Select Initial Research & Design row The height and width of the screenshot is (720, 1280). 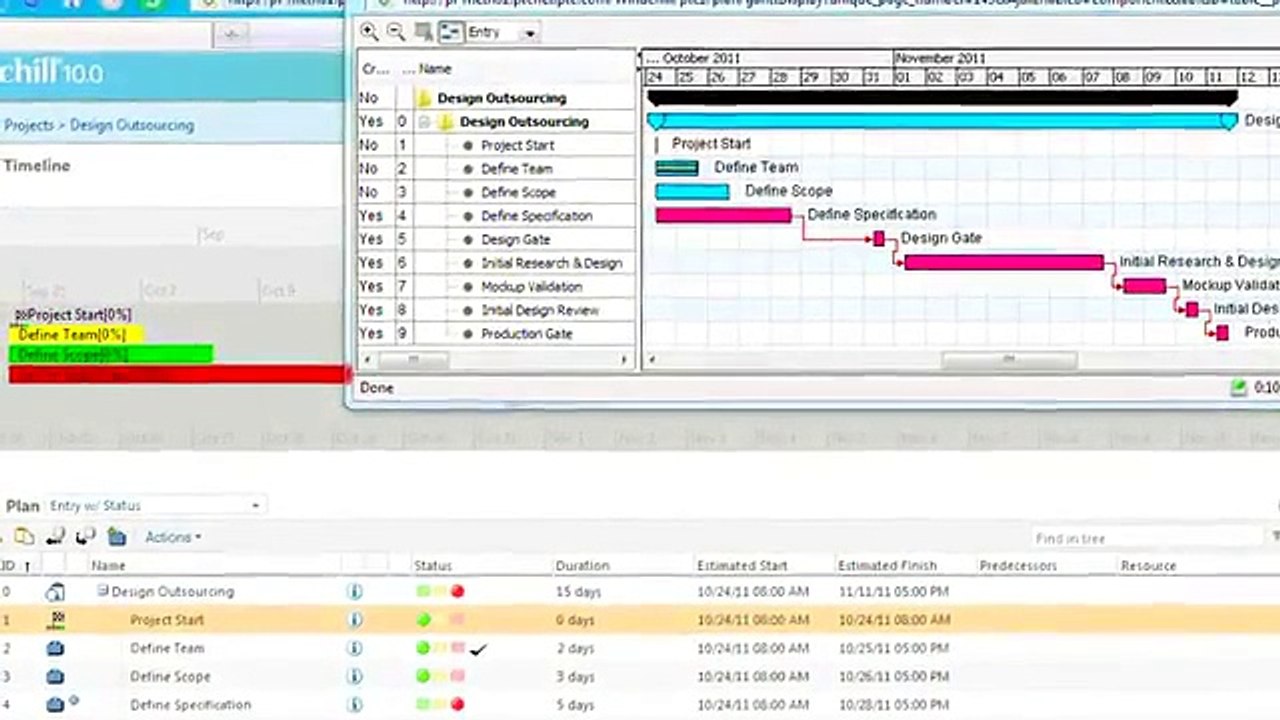tap(497, 263)
